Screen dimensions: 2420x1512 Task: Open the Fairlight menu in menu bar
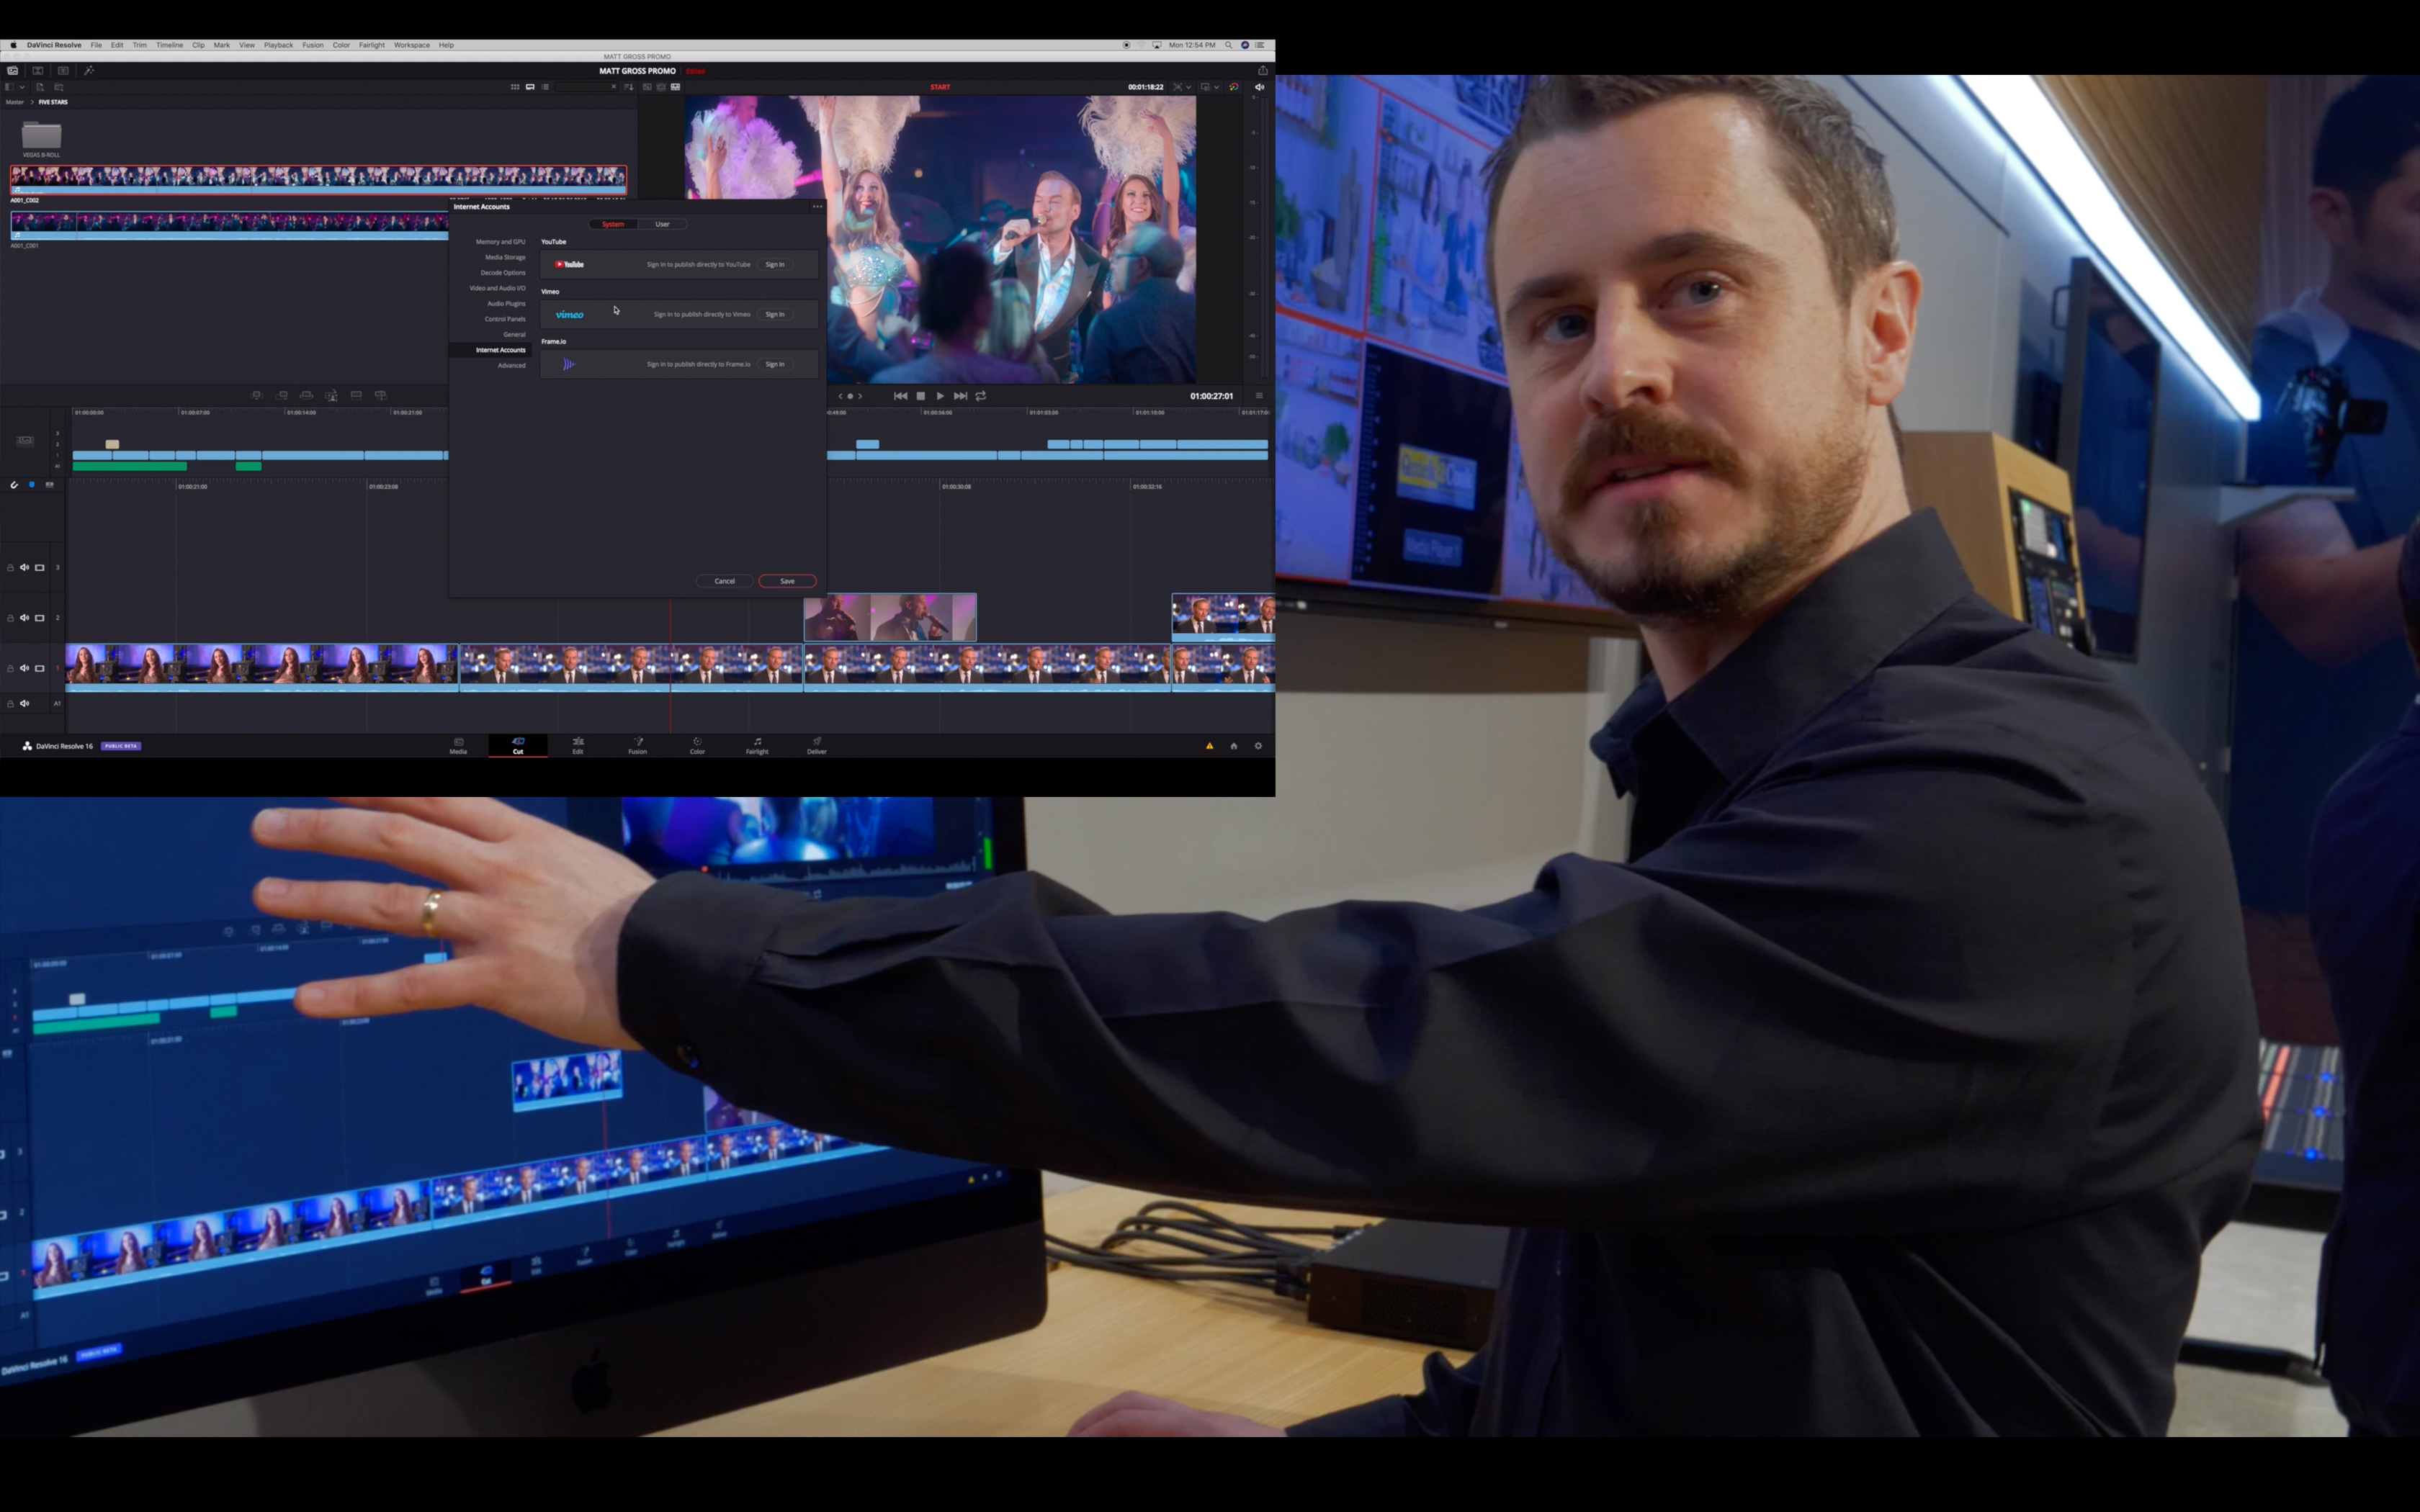pyautogui.click(x=372, y=45)
